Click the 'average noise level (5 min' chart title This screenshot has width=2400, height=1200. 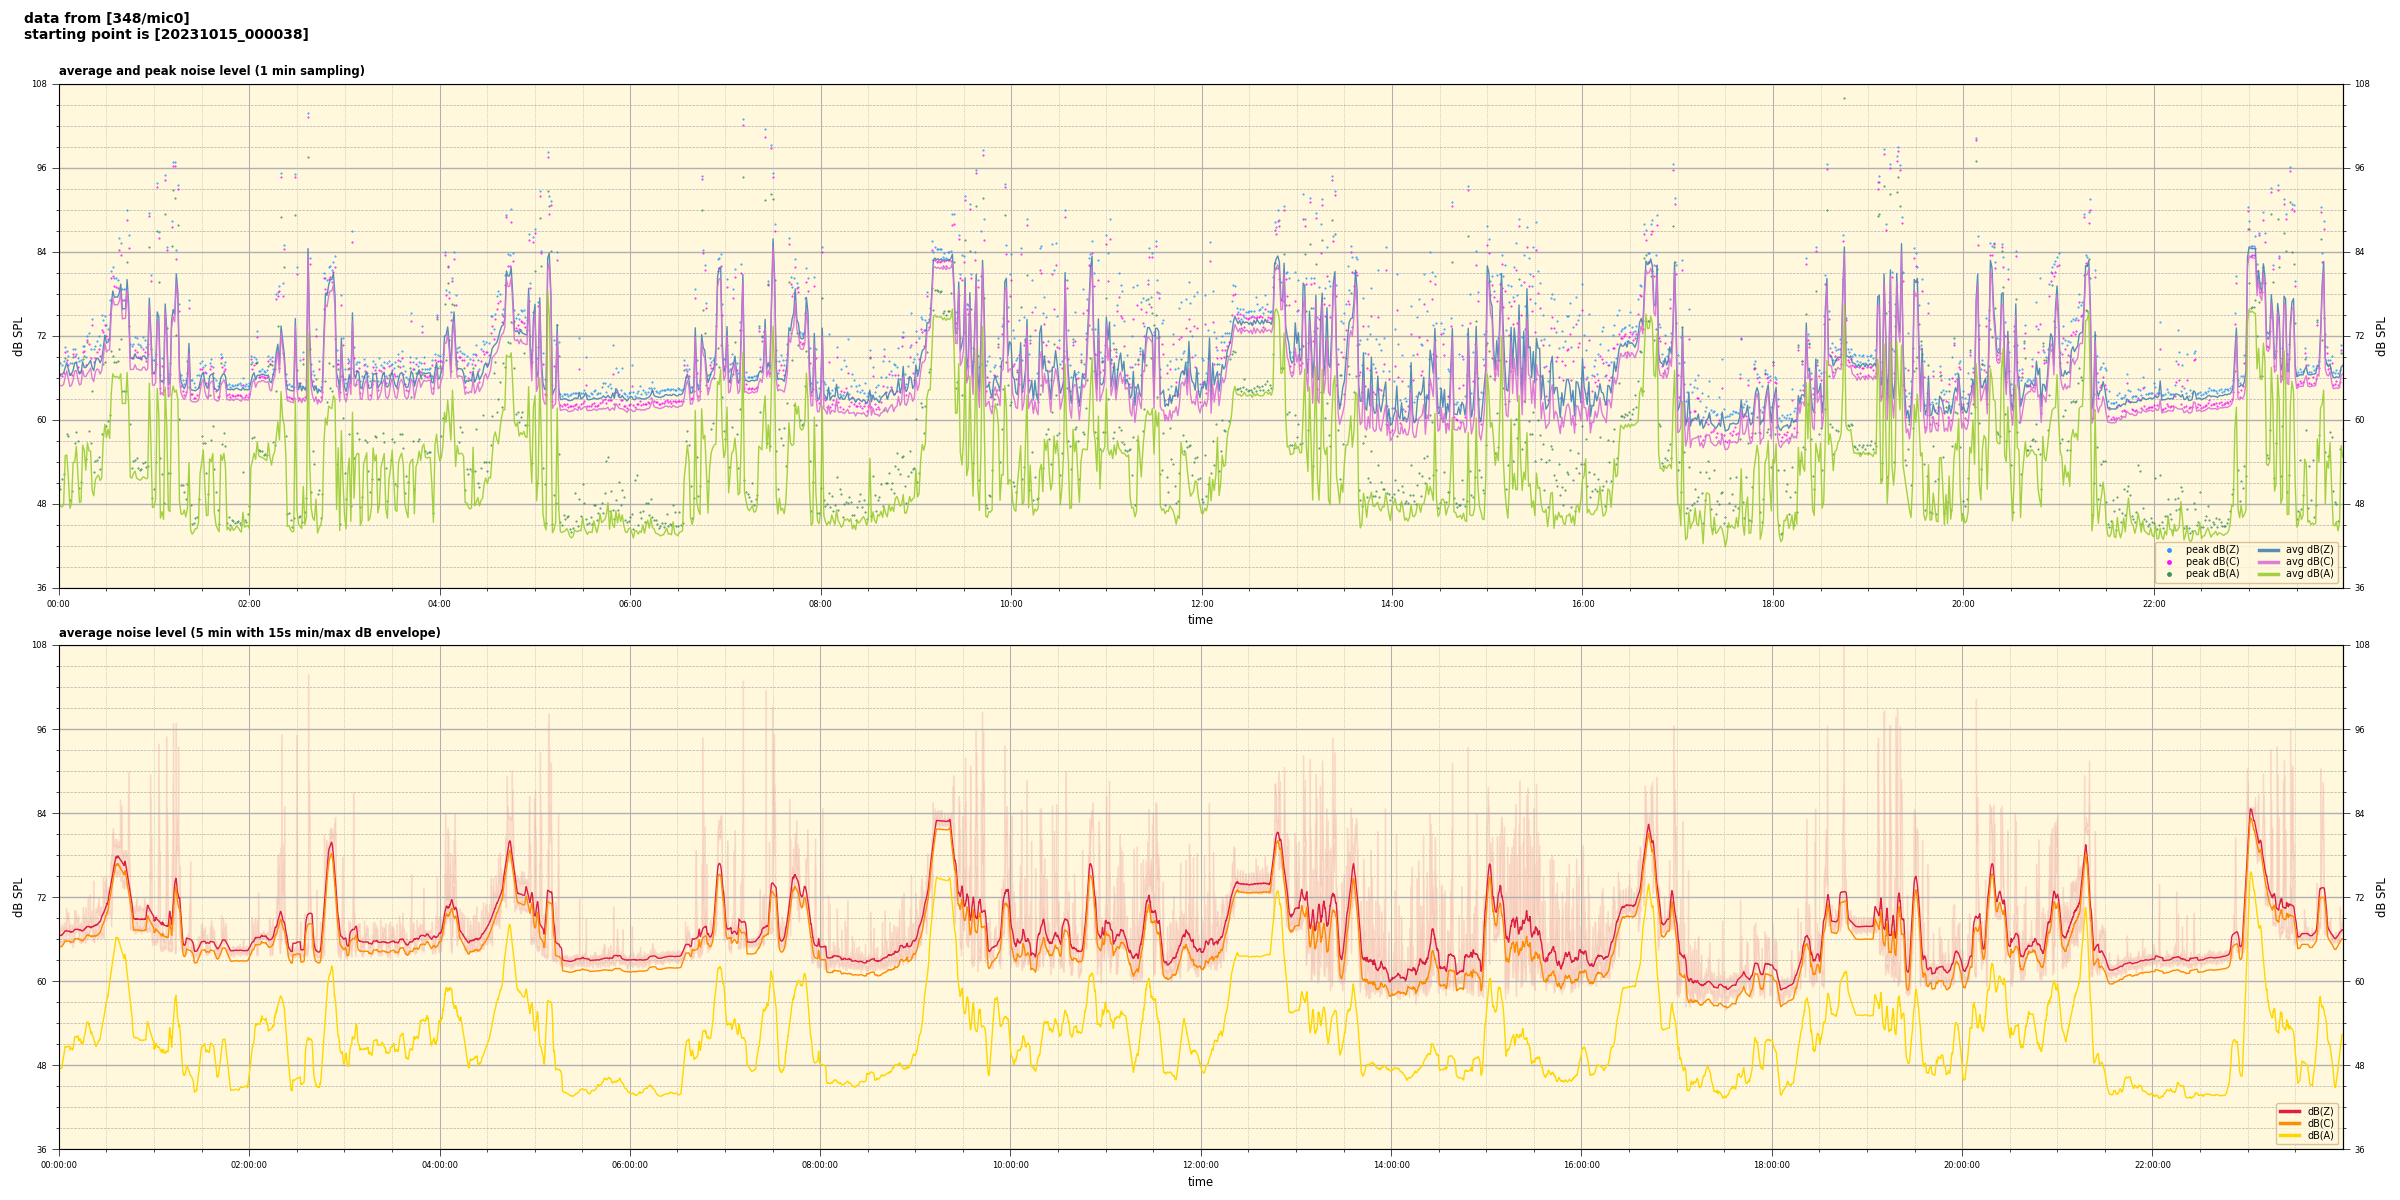pyautogui.click(x=249, y=633)
